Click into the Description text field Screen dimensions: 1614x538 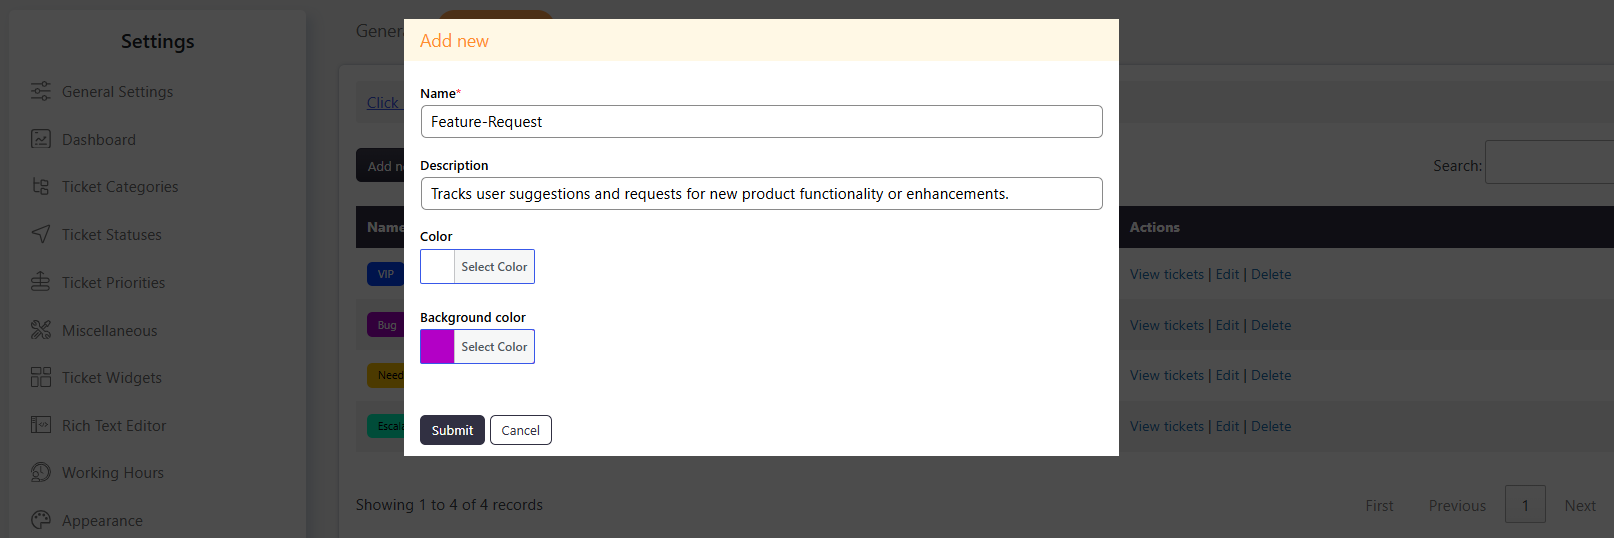click(x=761, y=193)
